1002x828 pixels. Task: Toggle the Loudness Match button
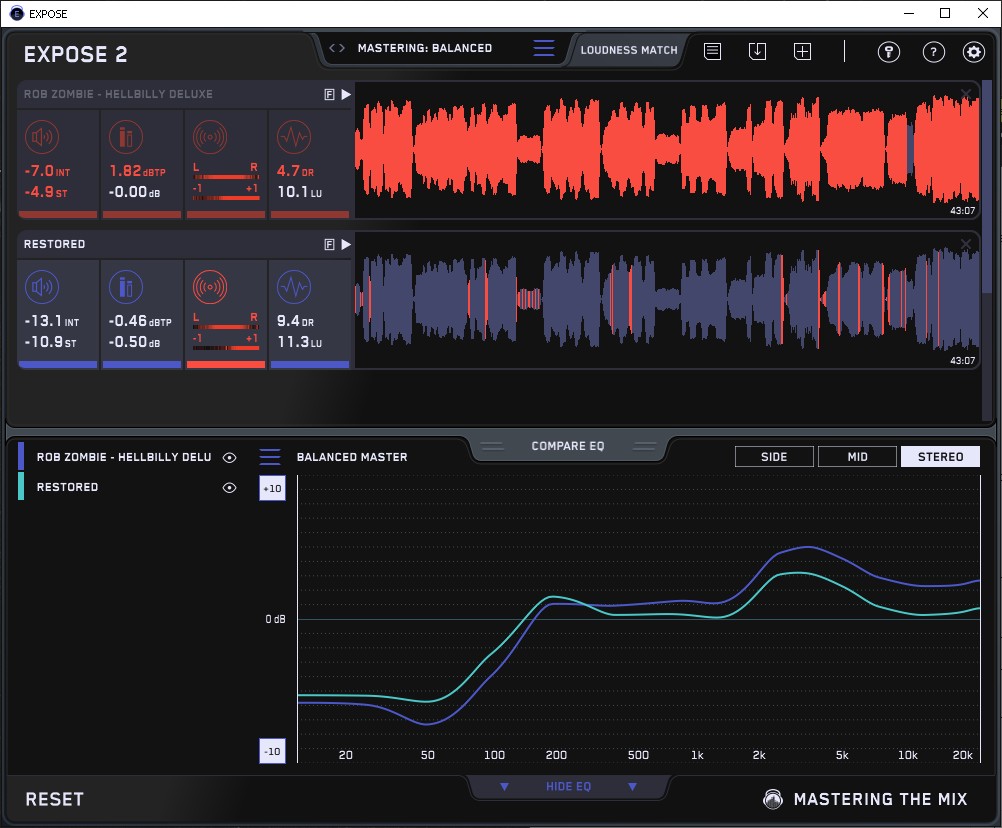(x=629, y=49)
